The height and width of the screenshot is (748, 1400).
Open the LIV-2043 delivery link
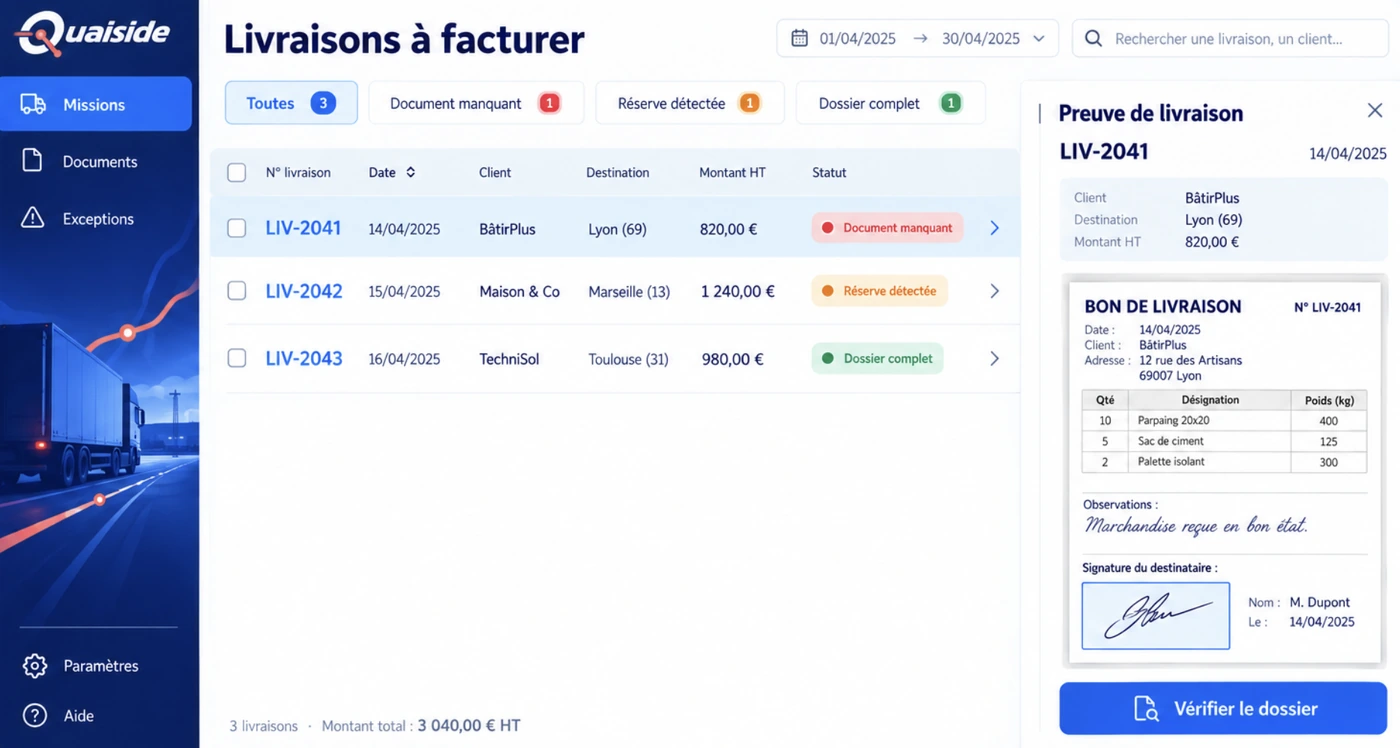(x=304, y=358)
